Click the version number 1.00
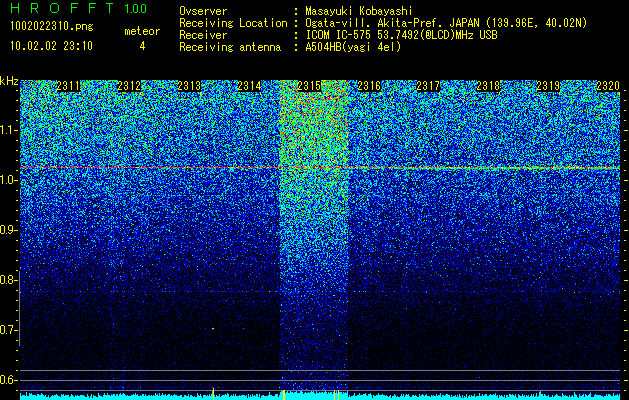 tap(135, 8)
